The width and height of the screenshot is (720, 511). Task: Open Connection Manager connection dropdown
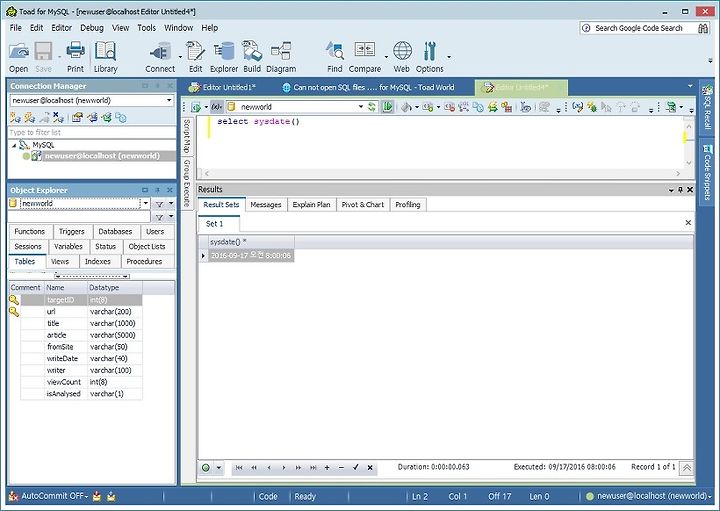tap(169, 100)
